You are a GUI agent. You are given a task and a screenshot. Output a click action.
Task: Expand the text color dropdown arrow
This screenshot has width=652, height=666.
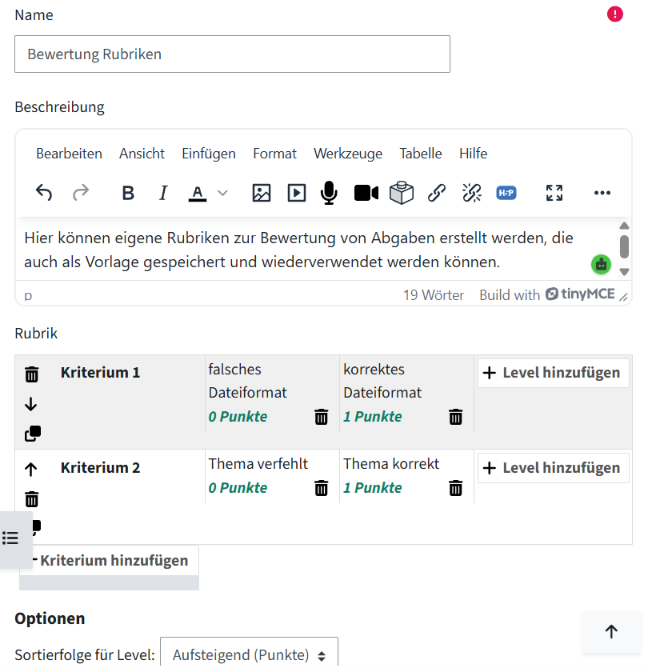223,193
